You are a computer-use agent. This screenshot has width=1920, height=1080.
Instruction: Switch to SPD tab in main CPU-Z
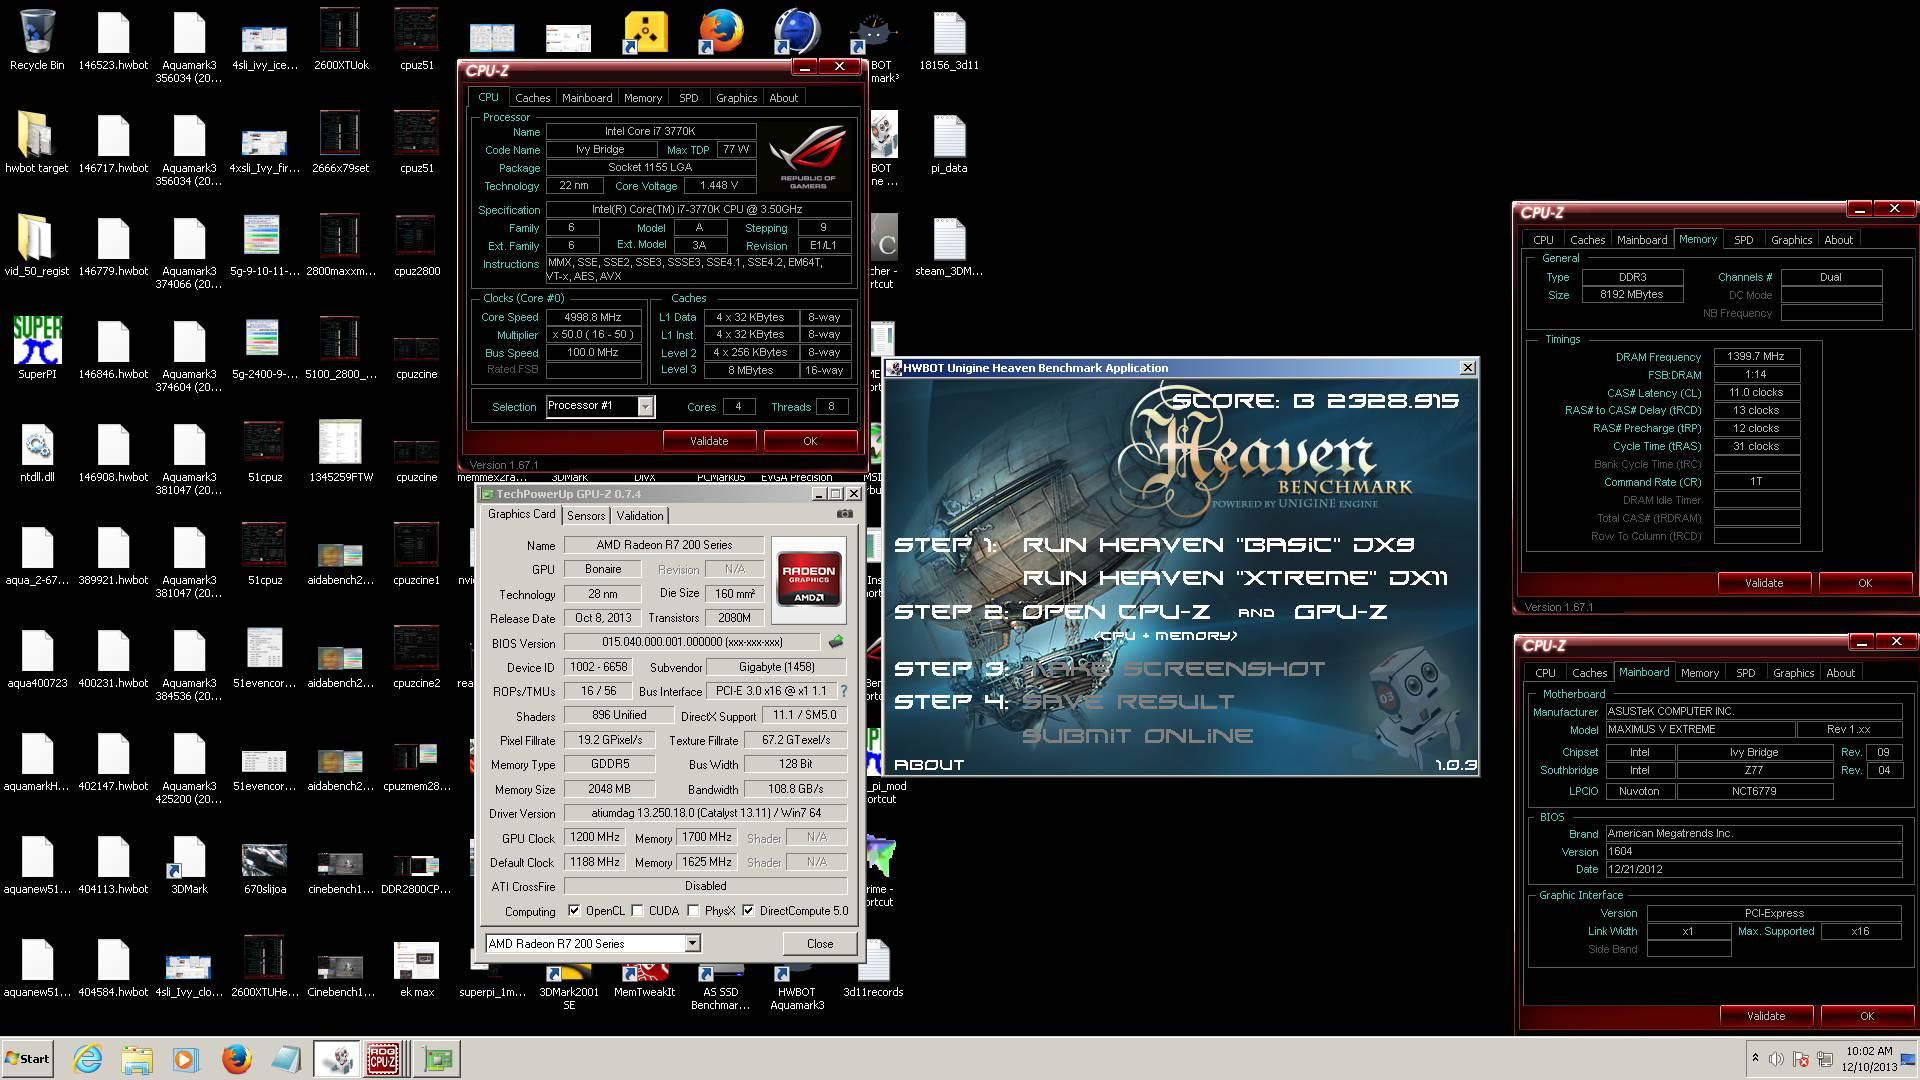click(688, 98)
